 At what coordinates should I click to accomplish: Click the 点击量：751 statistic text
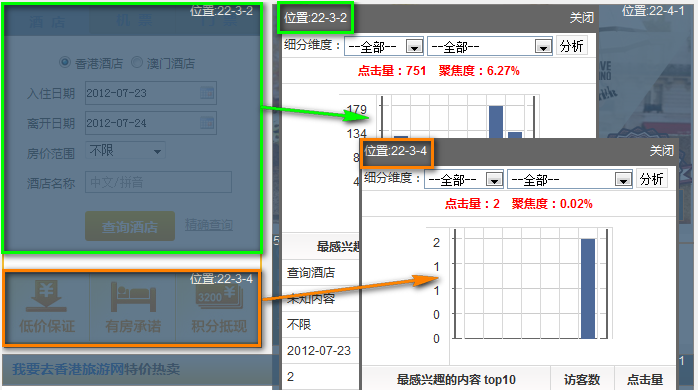click(392, 71)
